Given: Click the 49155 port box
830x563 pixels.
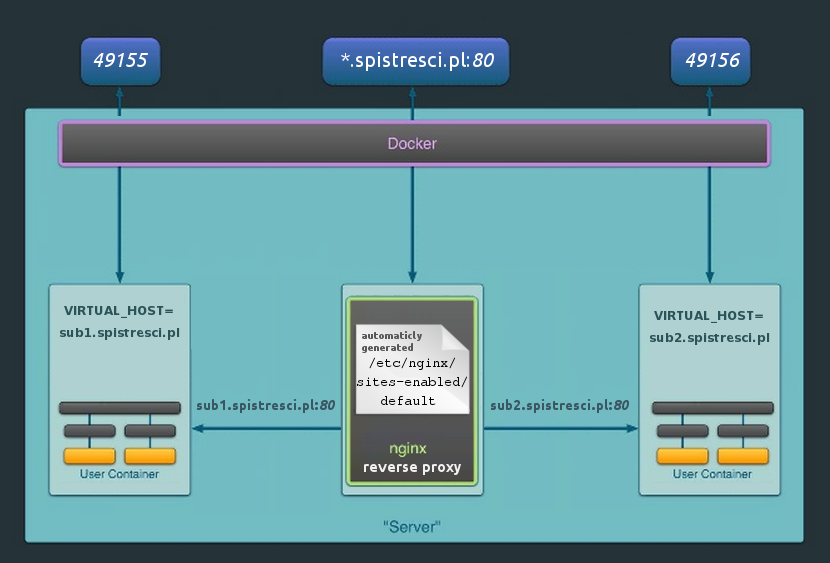Looking at the screenshot, I should pyautogui.click(x=120, y=61).
